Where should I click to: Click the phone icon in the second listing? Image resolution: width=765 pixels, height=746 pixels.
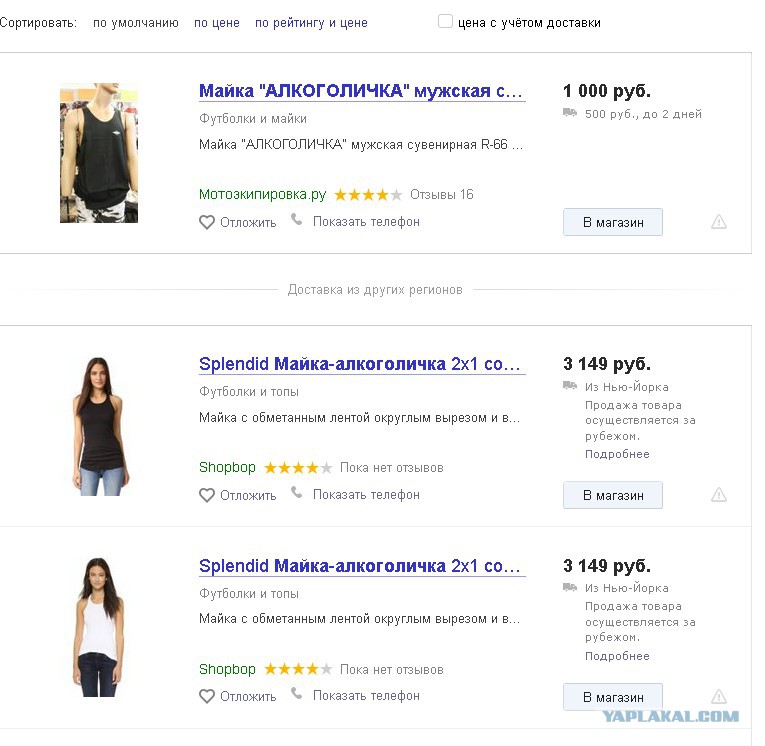297,492
